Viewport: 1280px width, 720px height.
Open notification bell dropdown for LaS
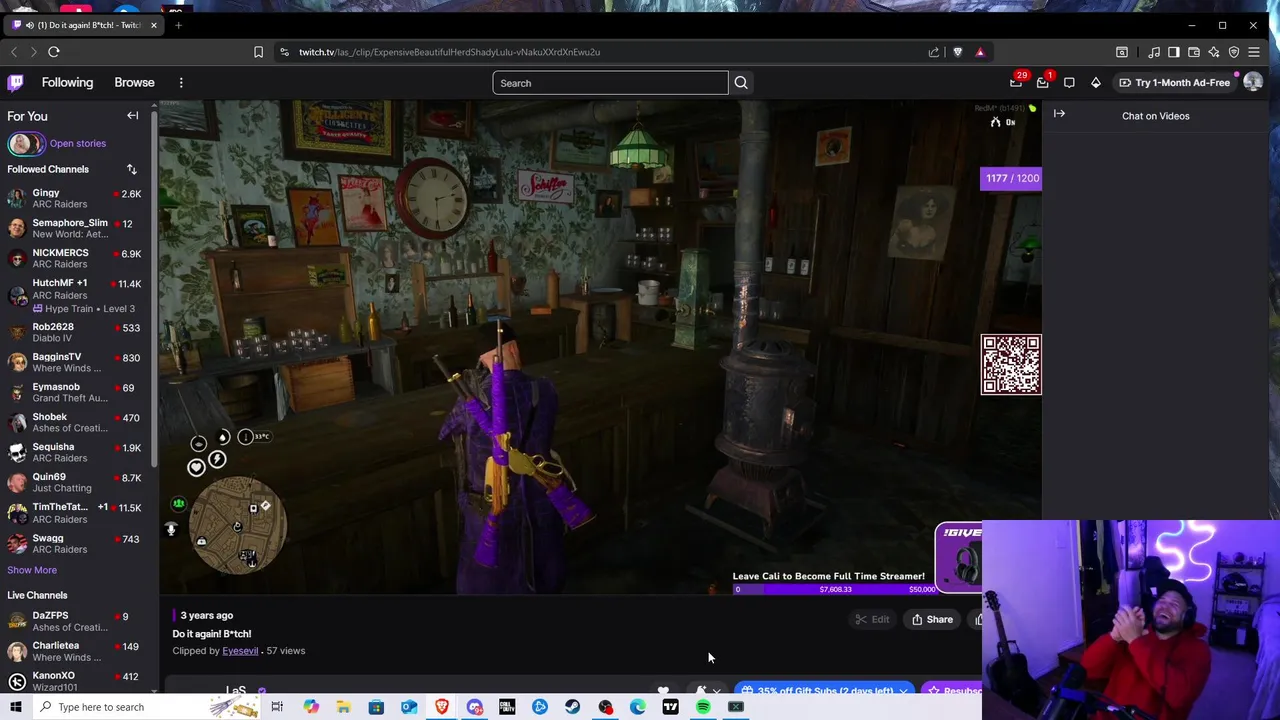pyautogui.click(x=706, y=690)
